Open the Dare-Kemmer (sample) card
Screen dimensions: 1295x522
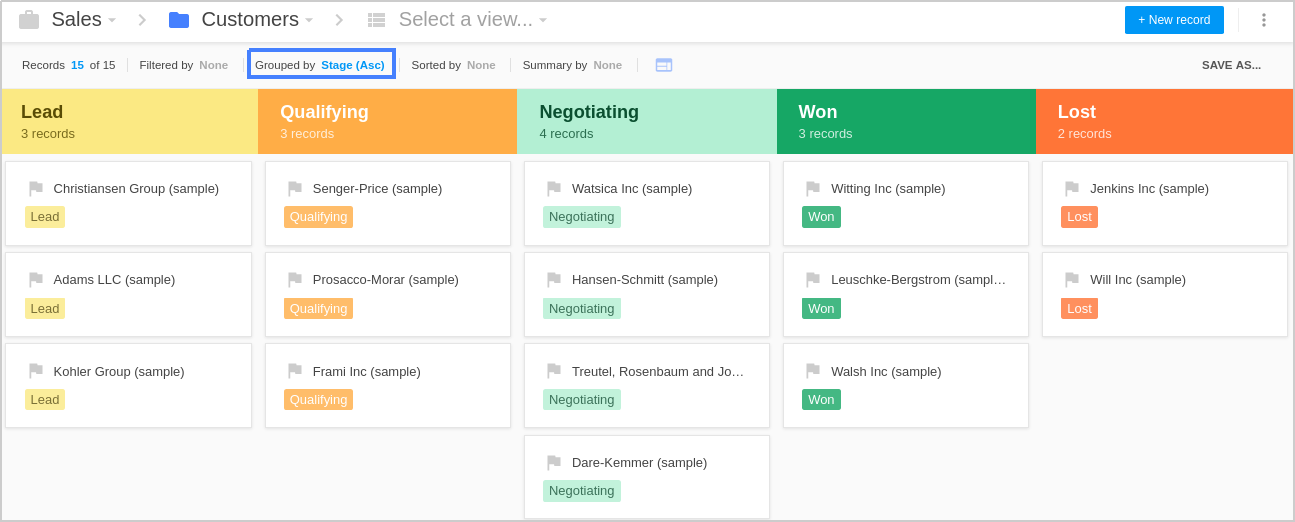click(647, 477)
